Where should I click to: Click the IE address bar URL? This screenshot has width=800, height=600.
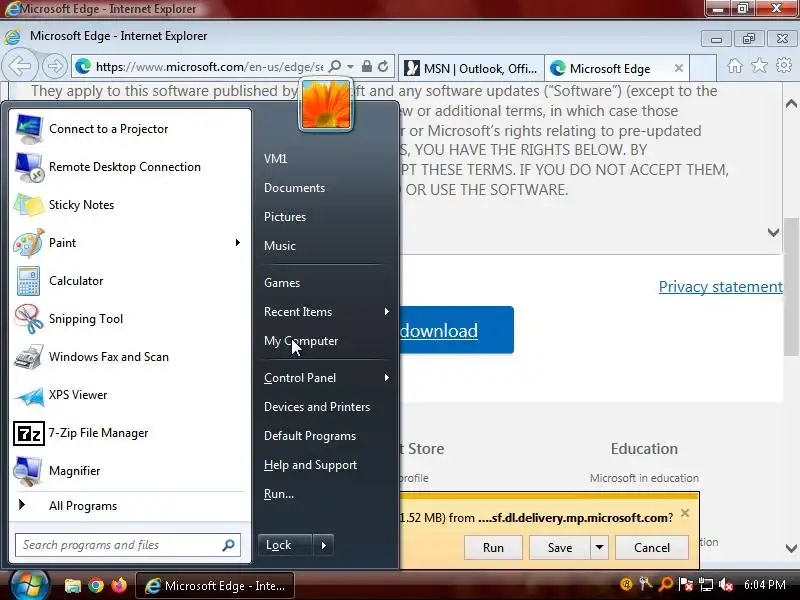[x=209, y=67]
